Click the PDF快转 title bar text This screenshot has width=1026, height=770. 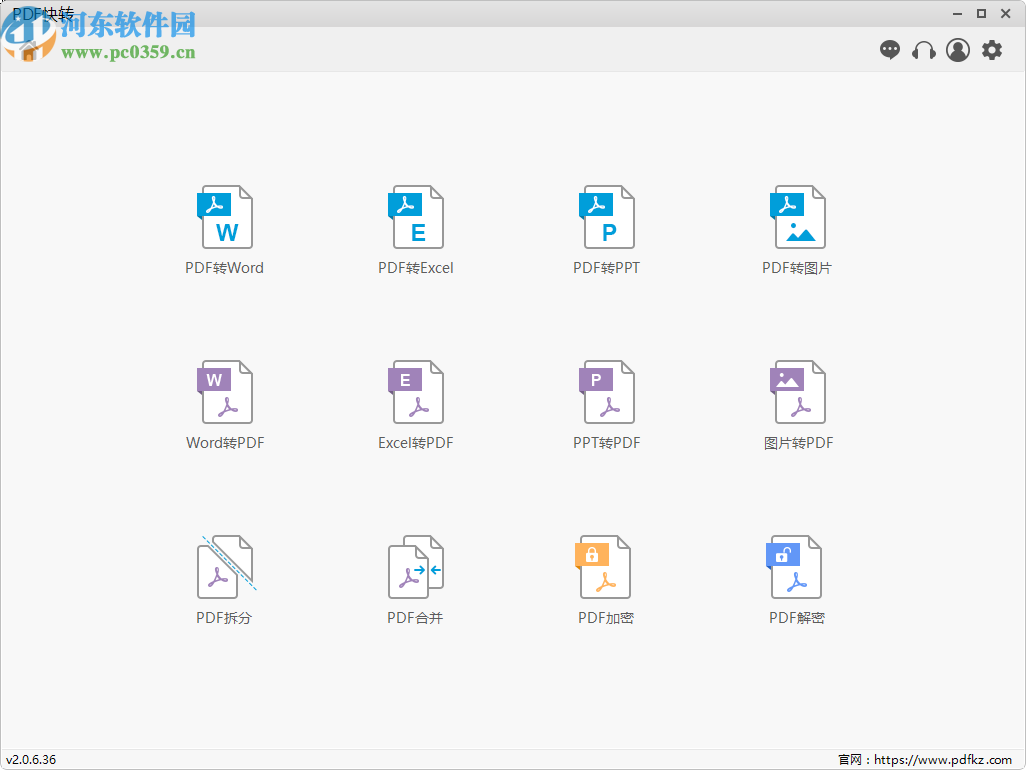click(45, 13)
